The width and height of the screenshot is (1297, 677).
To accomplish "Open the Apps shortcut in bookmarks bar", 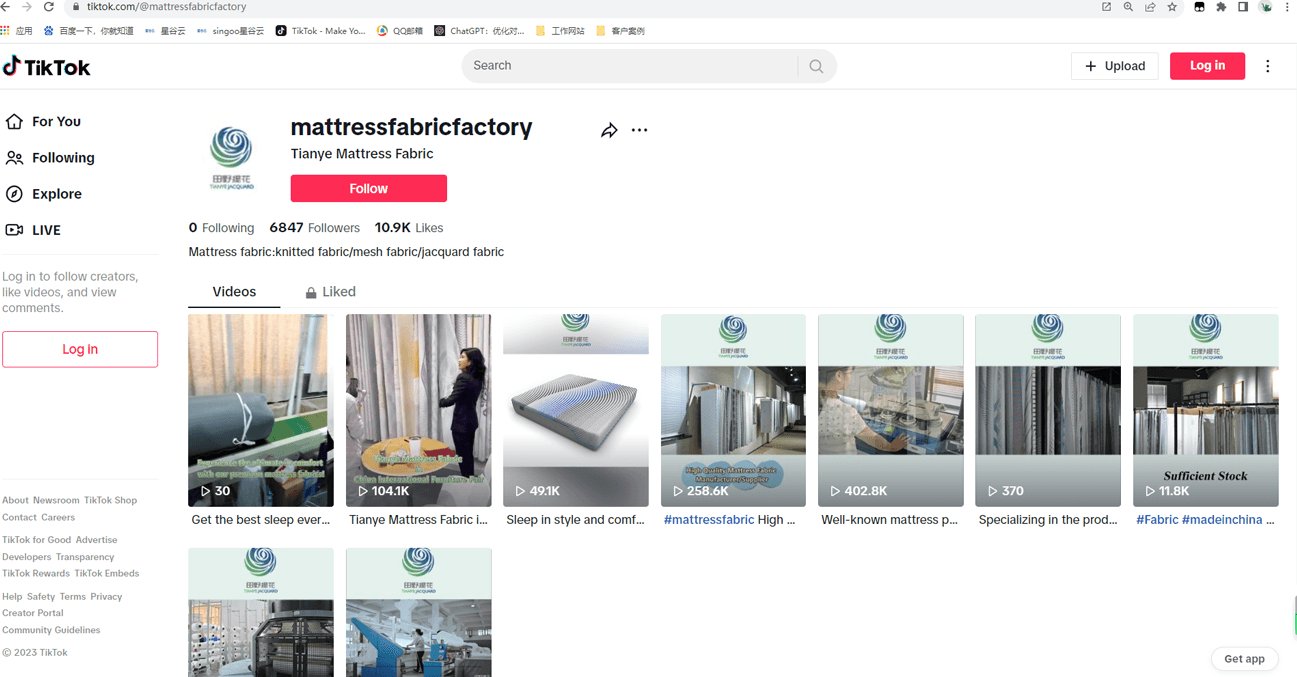I will pyautogui.click(x=17, y=31).
